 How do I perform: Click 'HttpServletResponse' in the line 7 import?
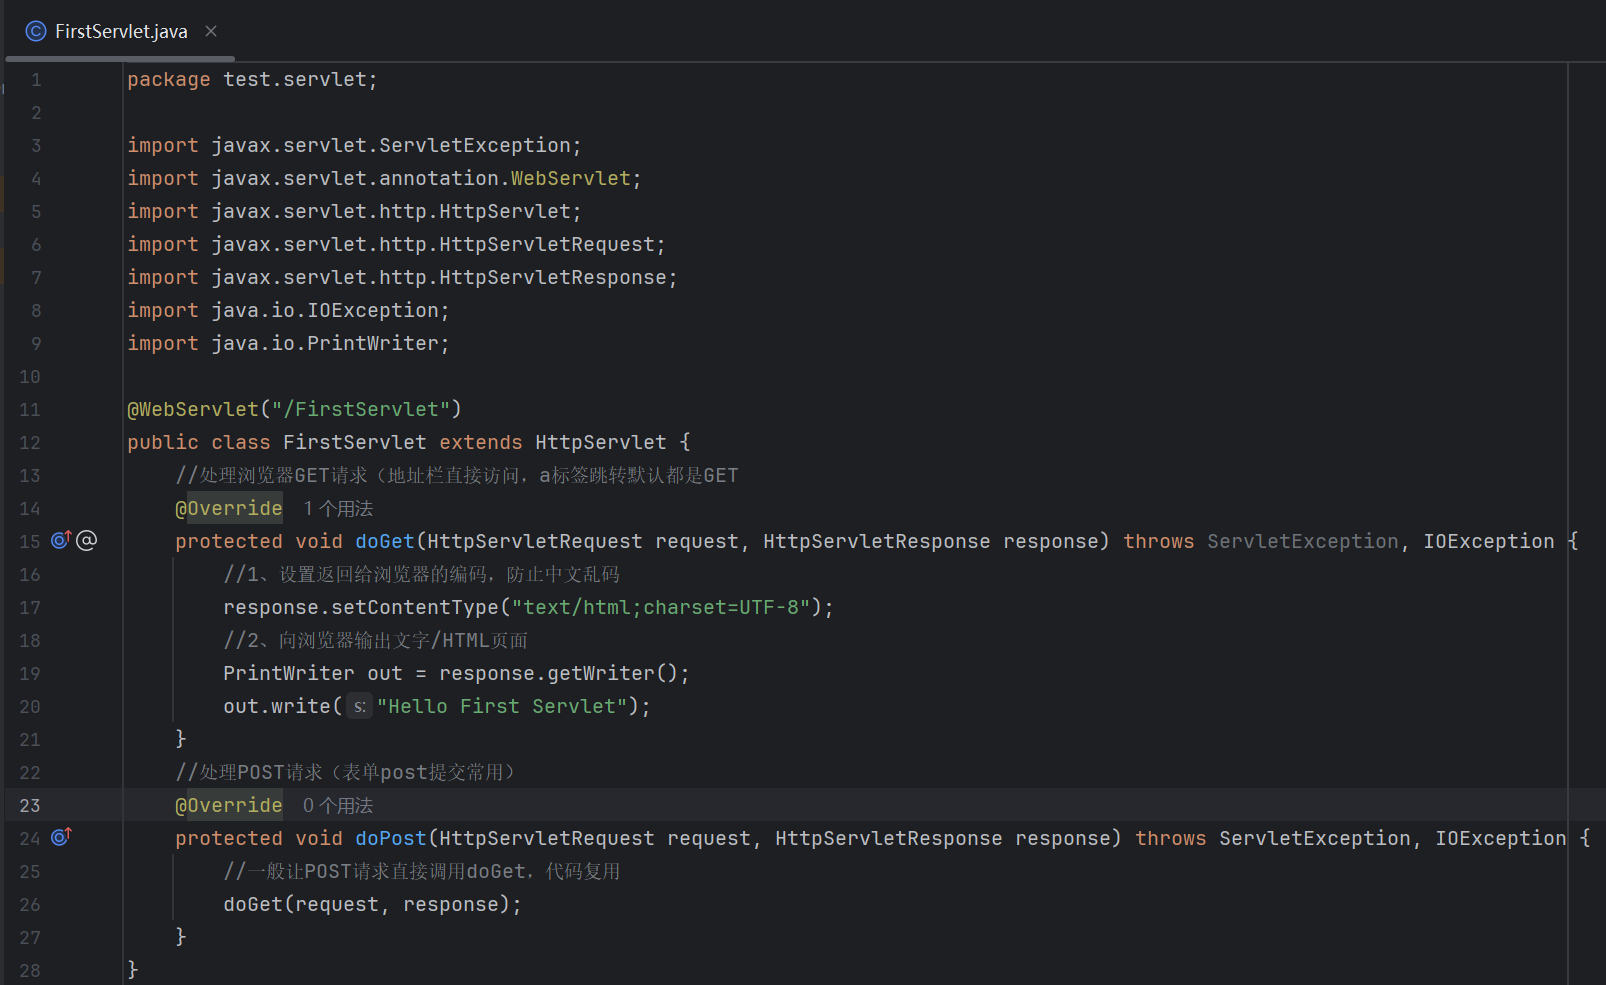tap(553, 278)
